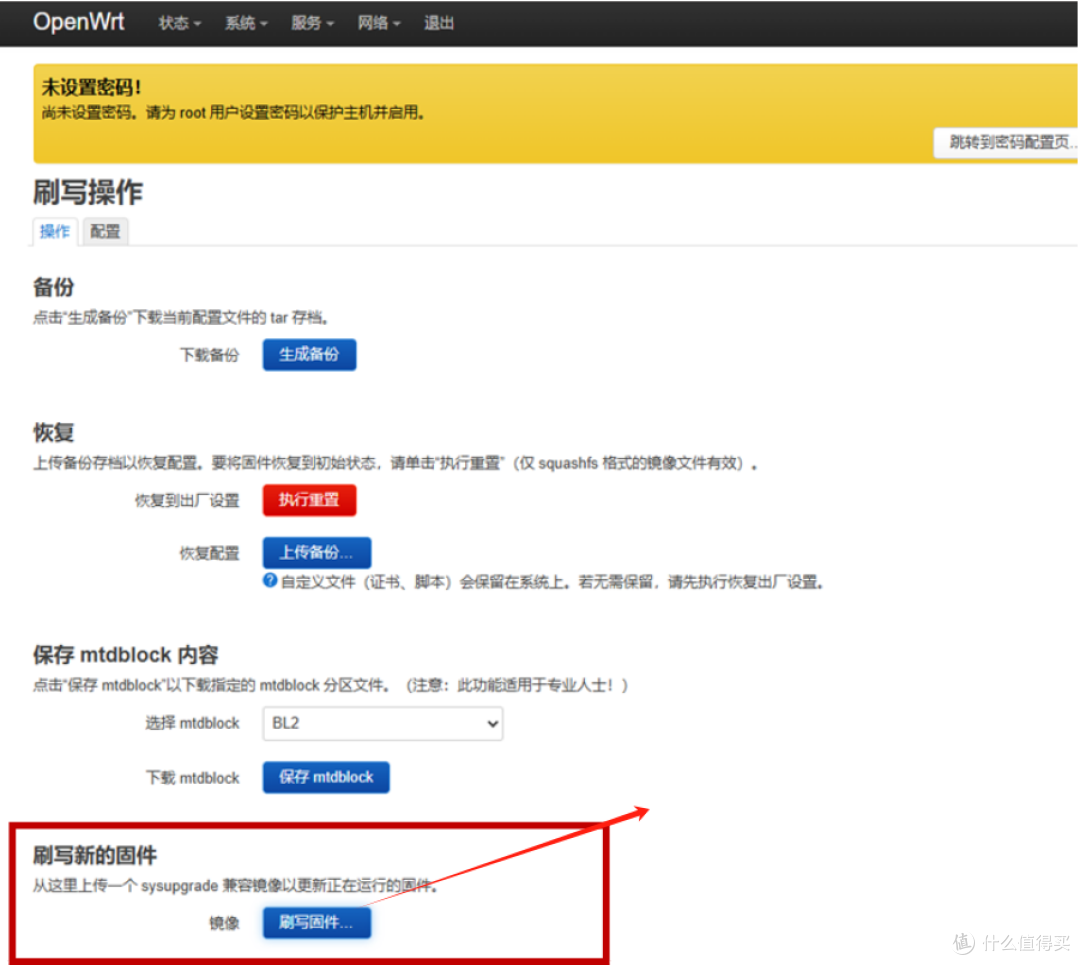Switch to the 操作 tab
Viewport: 1080px width, 965px height.
click(x=54, y=231)
